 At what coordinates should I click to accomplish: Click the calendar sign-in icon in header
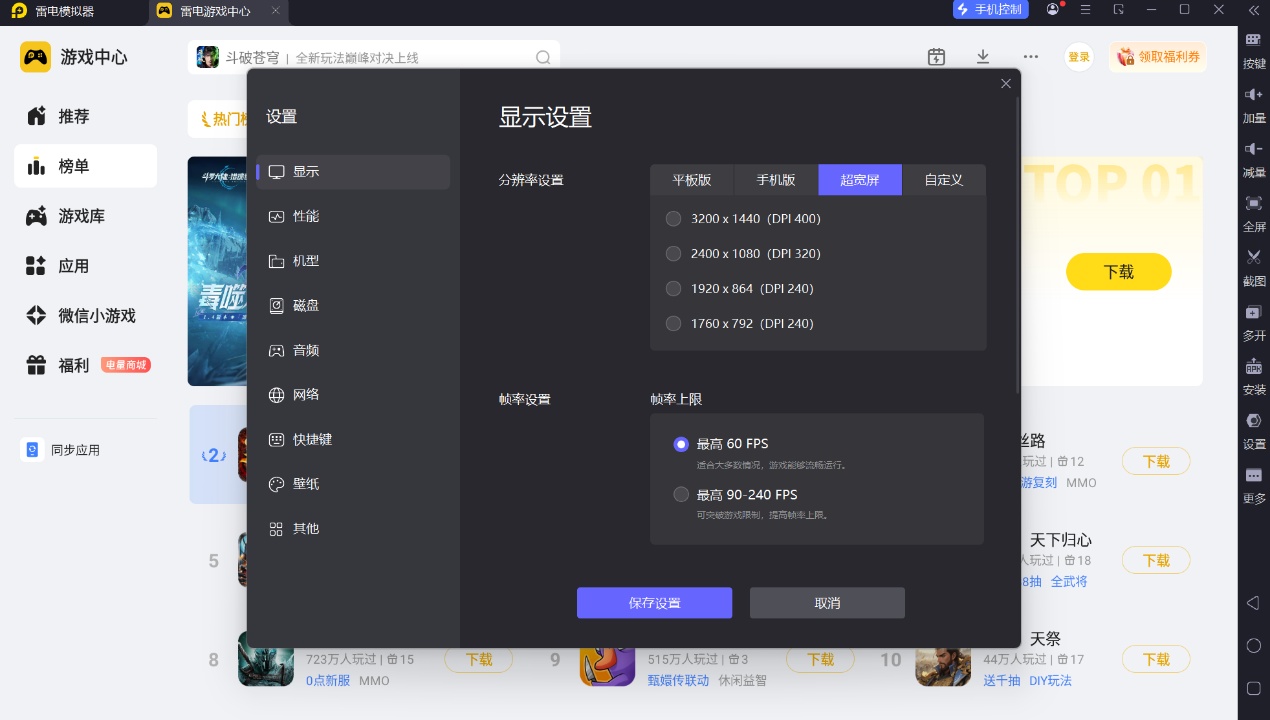[936, 57]
